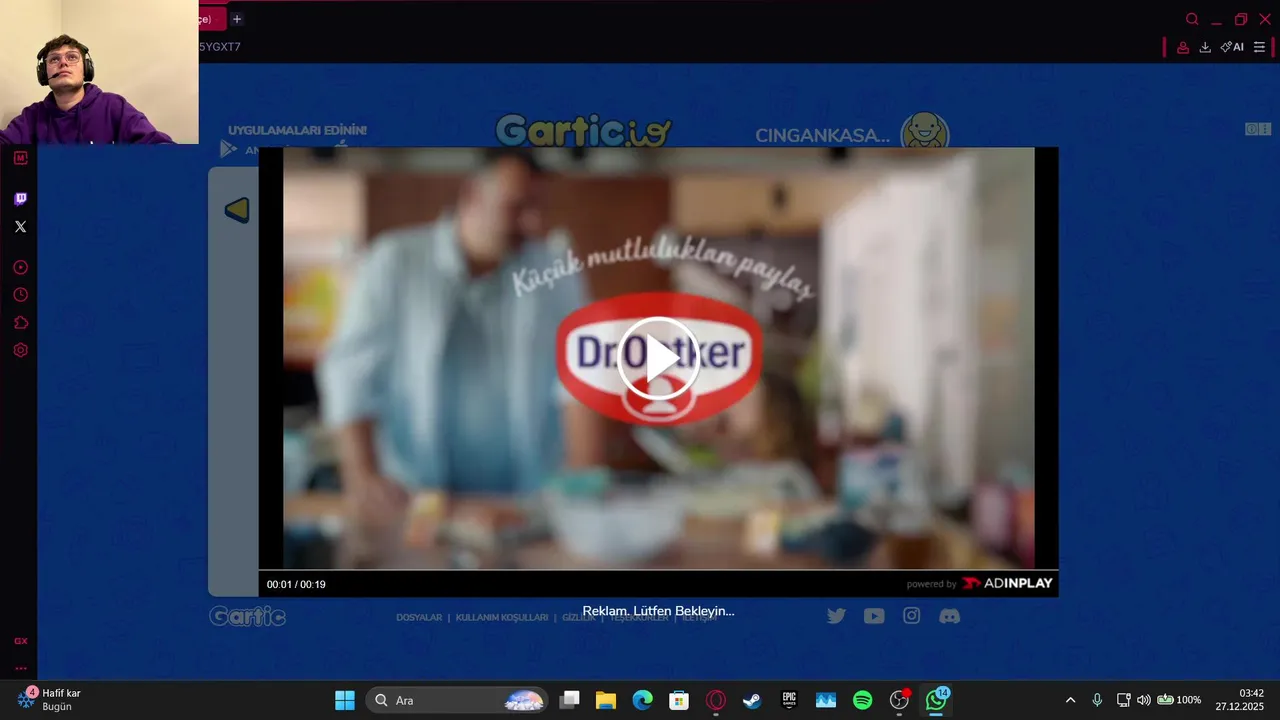Click the footer Gartic logo
Screen dimensions: 1280x720
(248, 616)
